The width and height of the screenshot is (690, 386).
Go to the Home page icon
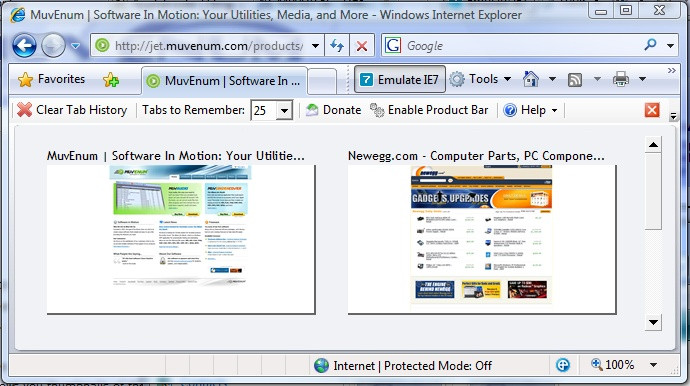pyautogui.click(x=531, y=79)
